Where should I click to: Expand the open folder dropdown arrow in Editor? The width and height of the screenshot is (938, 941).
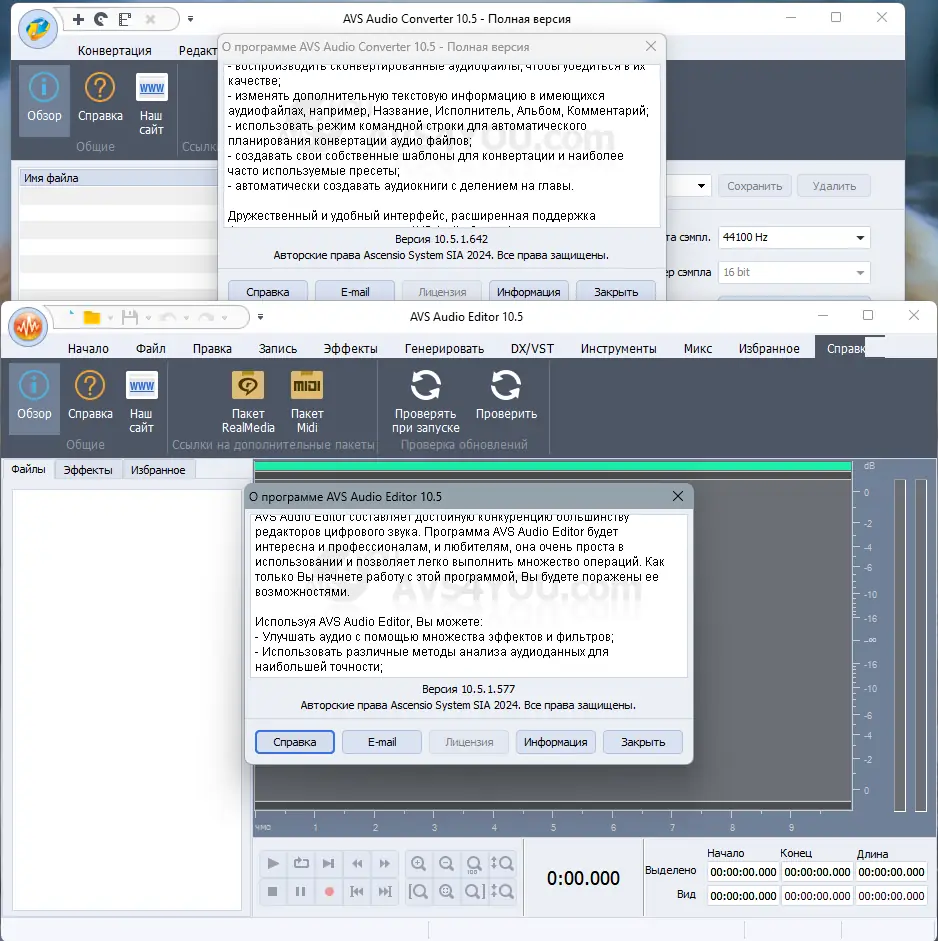110,317
